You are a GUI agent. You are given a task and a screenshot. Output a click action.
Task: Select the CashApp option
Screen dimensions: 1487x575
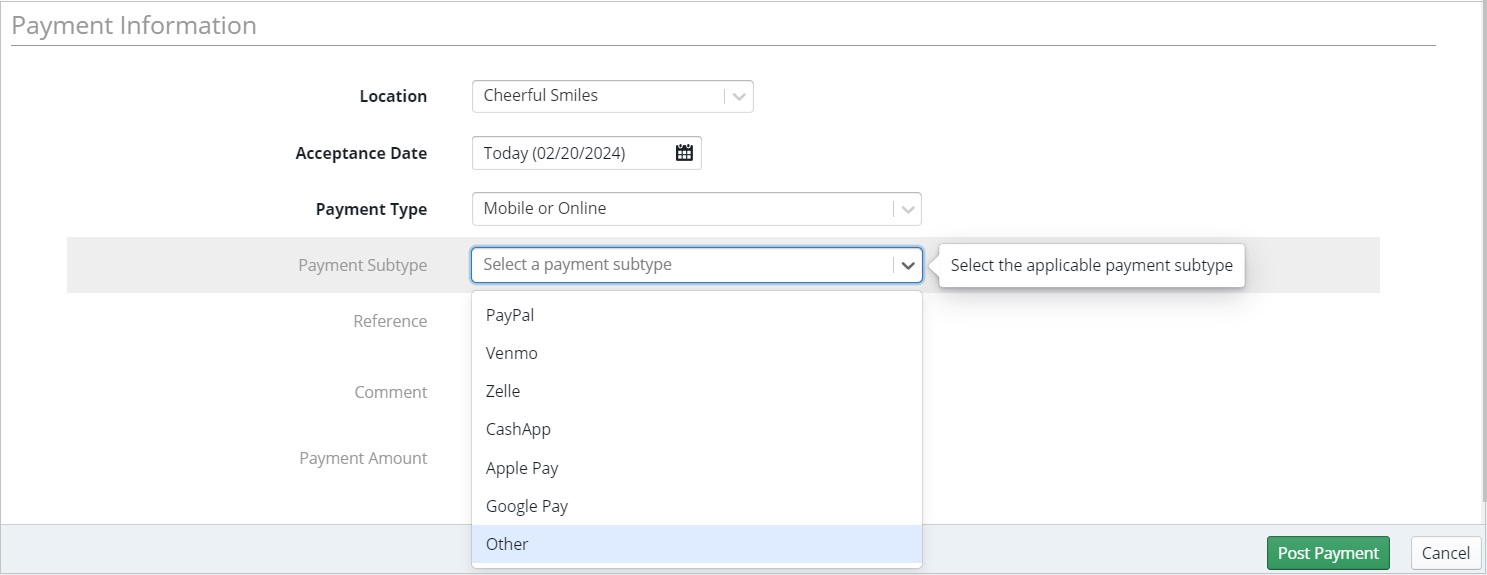click(696, 429)
